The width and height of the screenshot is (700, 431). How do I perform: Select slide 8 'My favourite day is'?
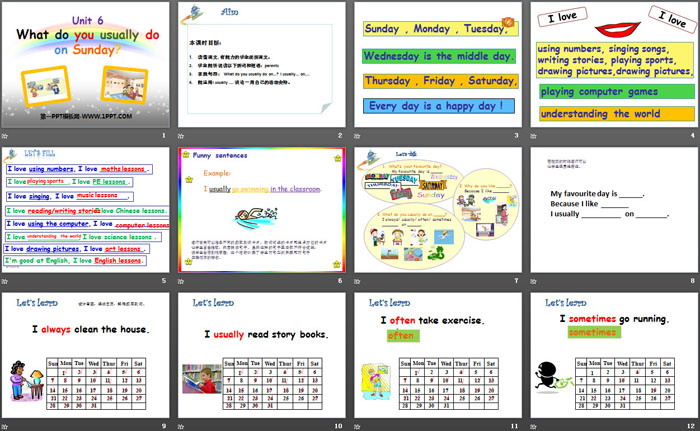pyautogui.click(x=614, y=210)
